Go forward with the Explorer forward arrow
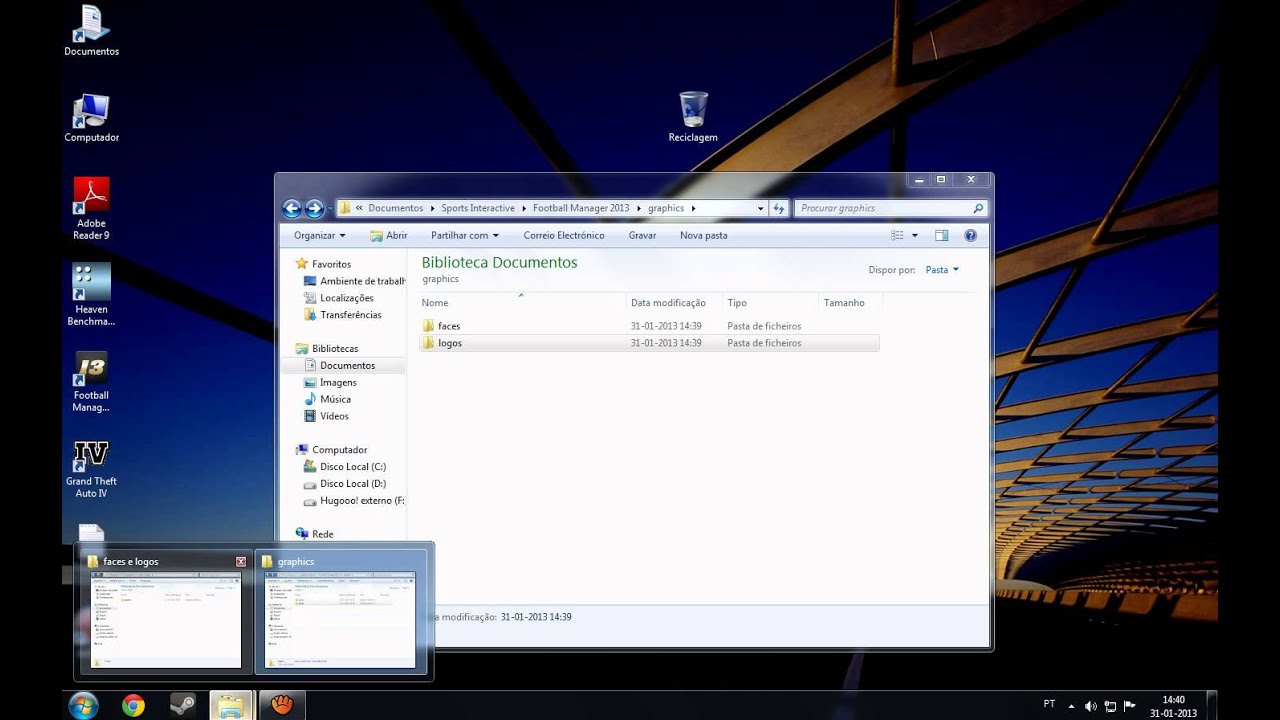The width and height of the screenshot is (1280, 720). 314,208
